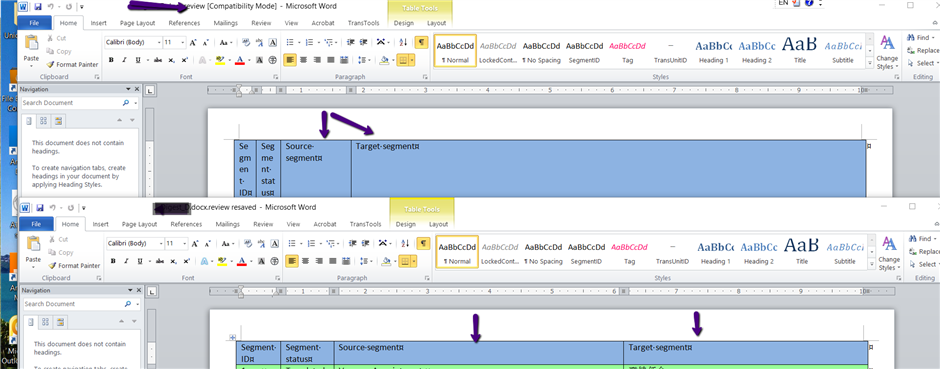940x369 pixels.
Task: Click Grow Font in the Compatibility Mode window
Action: click(x=193, y=43)
